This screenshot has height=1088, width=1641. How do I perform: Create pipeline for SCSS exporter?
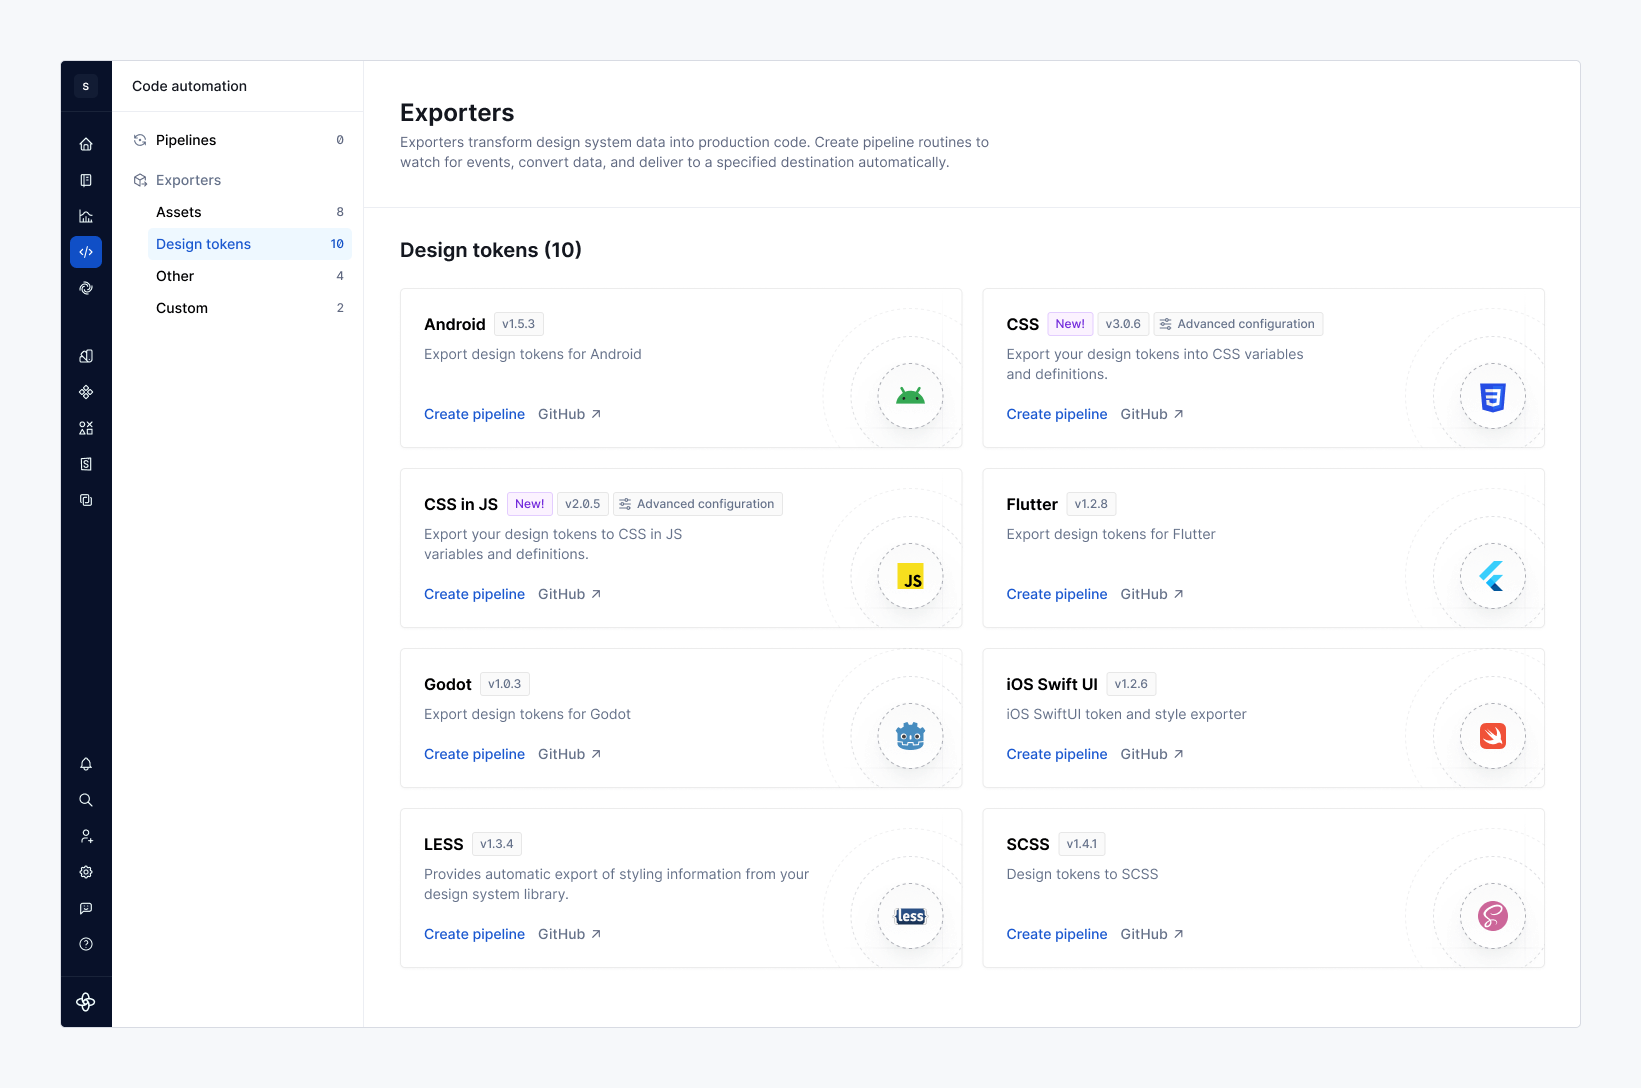pos(1057,934)
